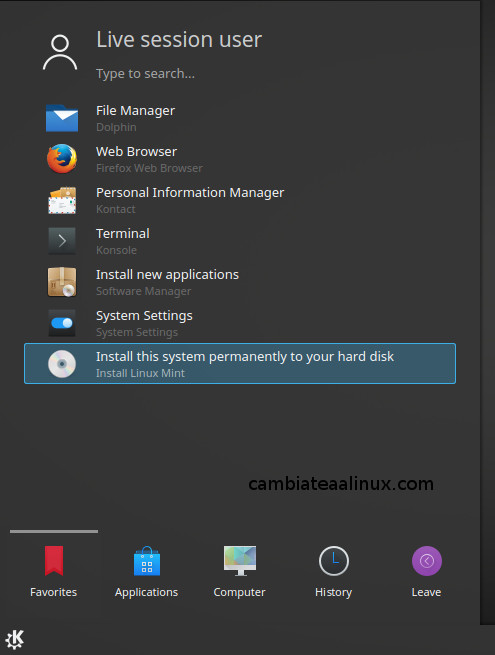Click the History clock icon
This screenshot has width=495, height=655.
click(334, 561)
